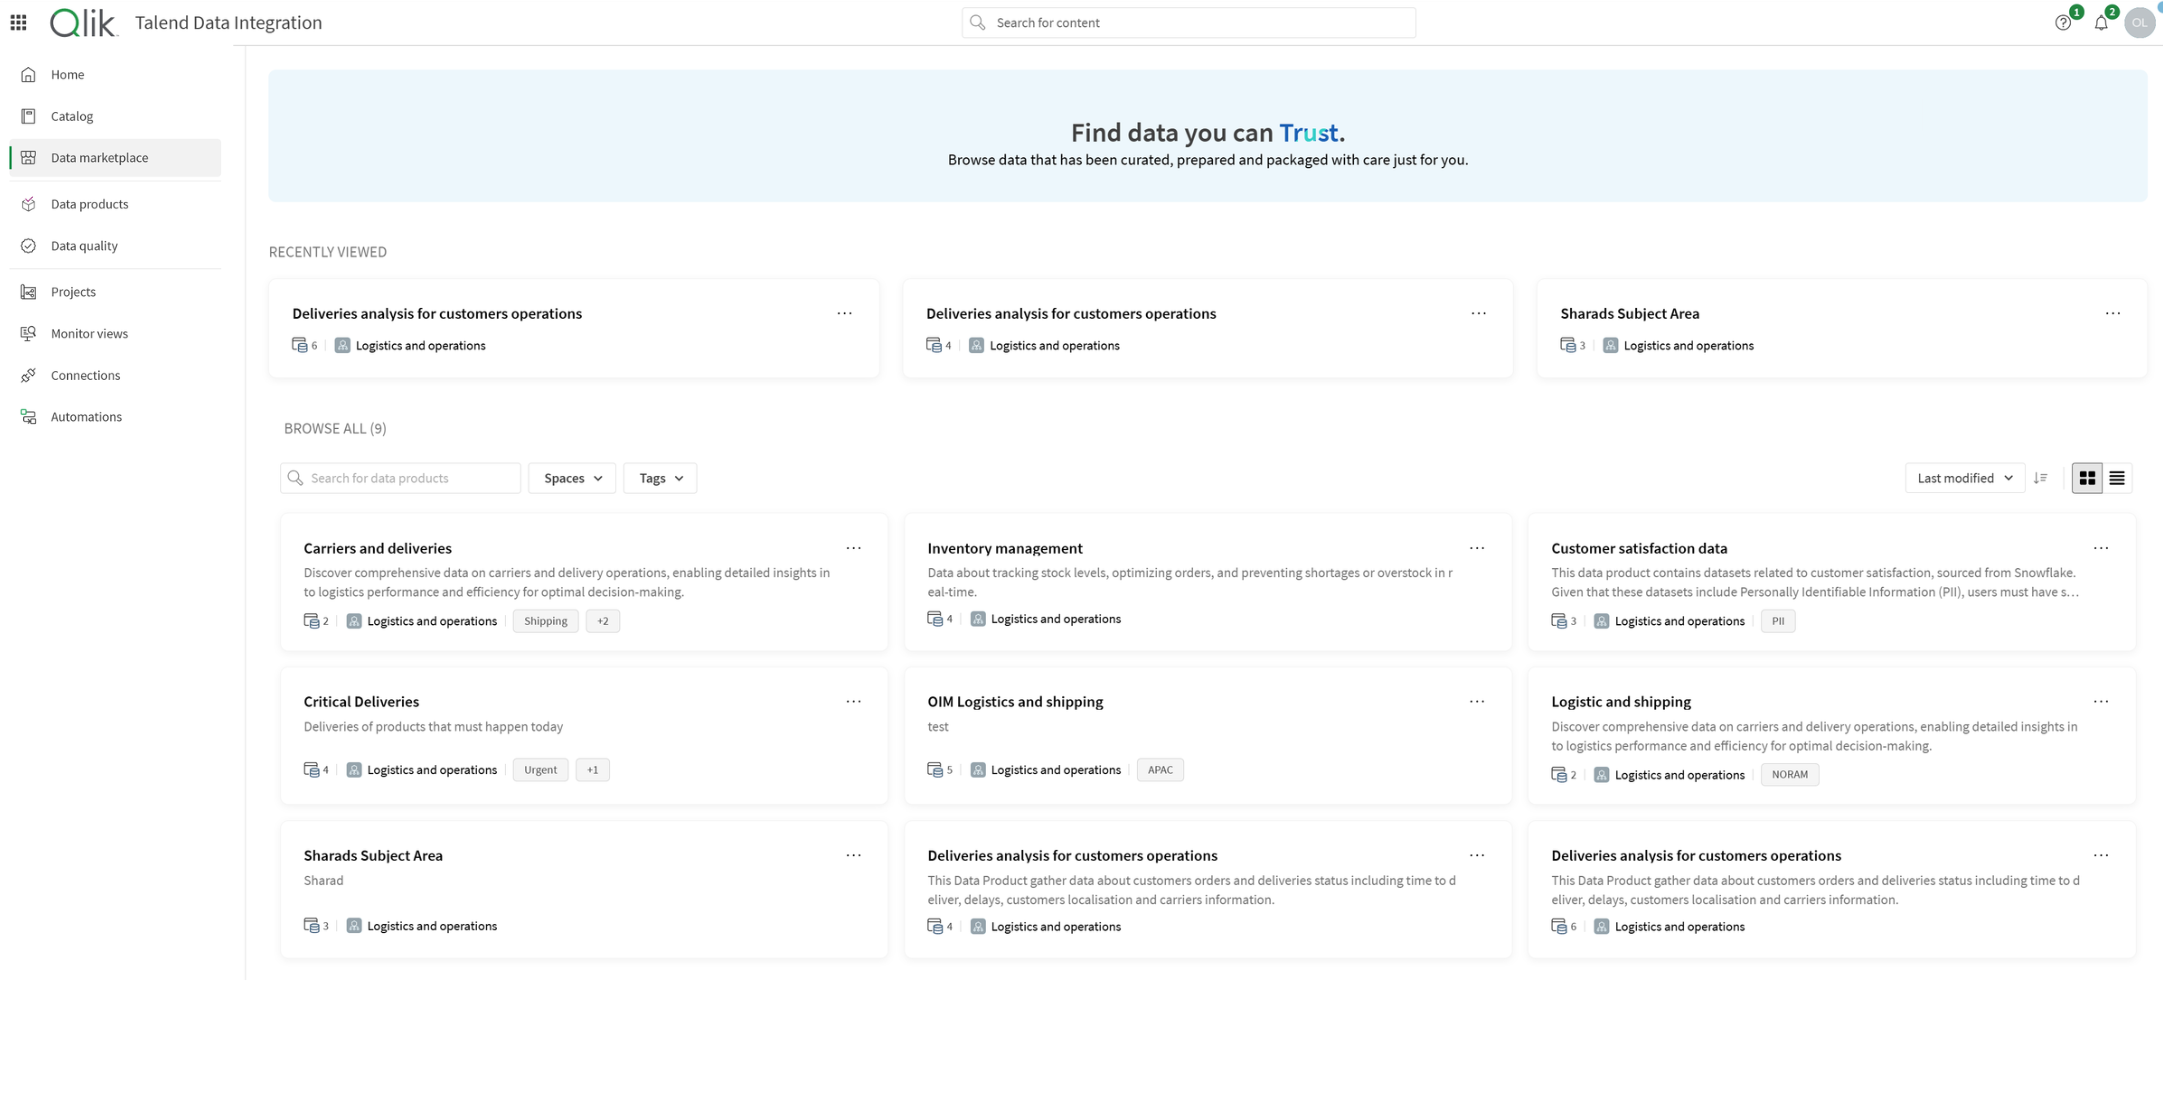Open three-dot menu on Sharads Subject Area recent card
Image resolution: width=2163 pixels, height=1098 pixels.
[x=2112, y=313]
